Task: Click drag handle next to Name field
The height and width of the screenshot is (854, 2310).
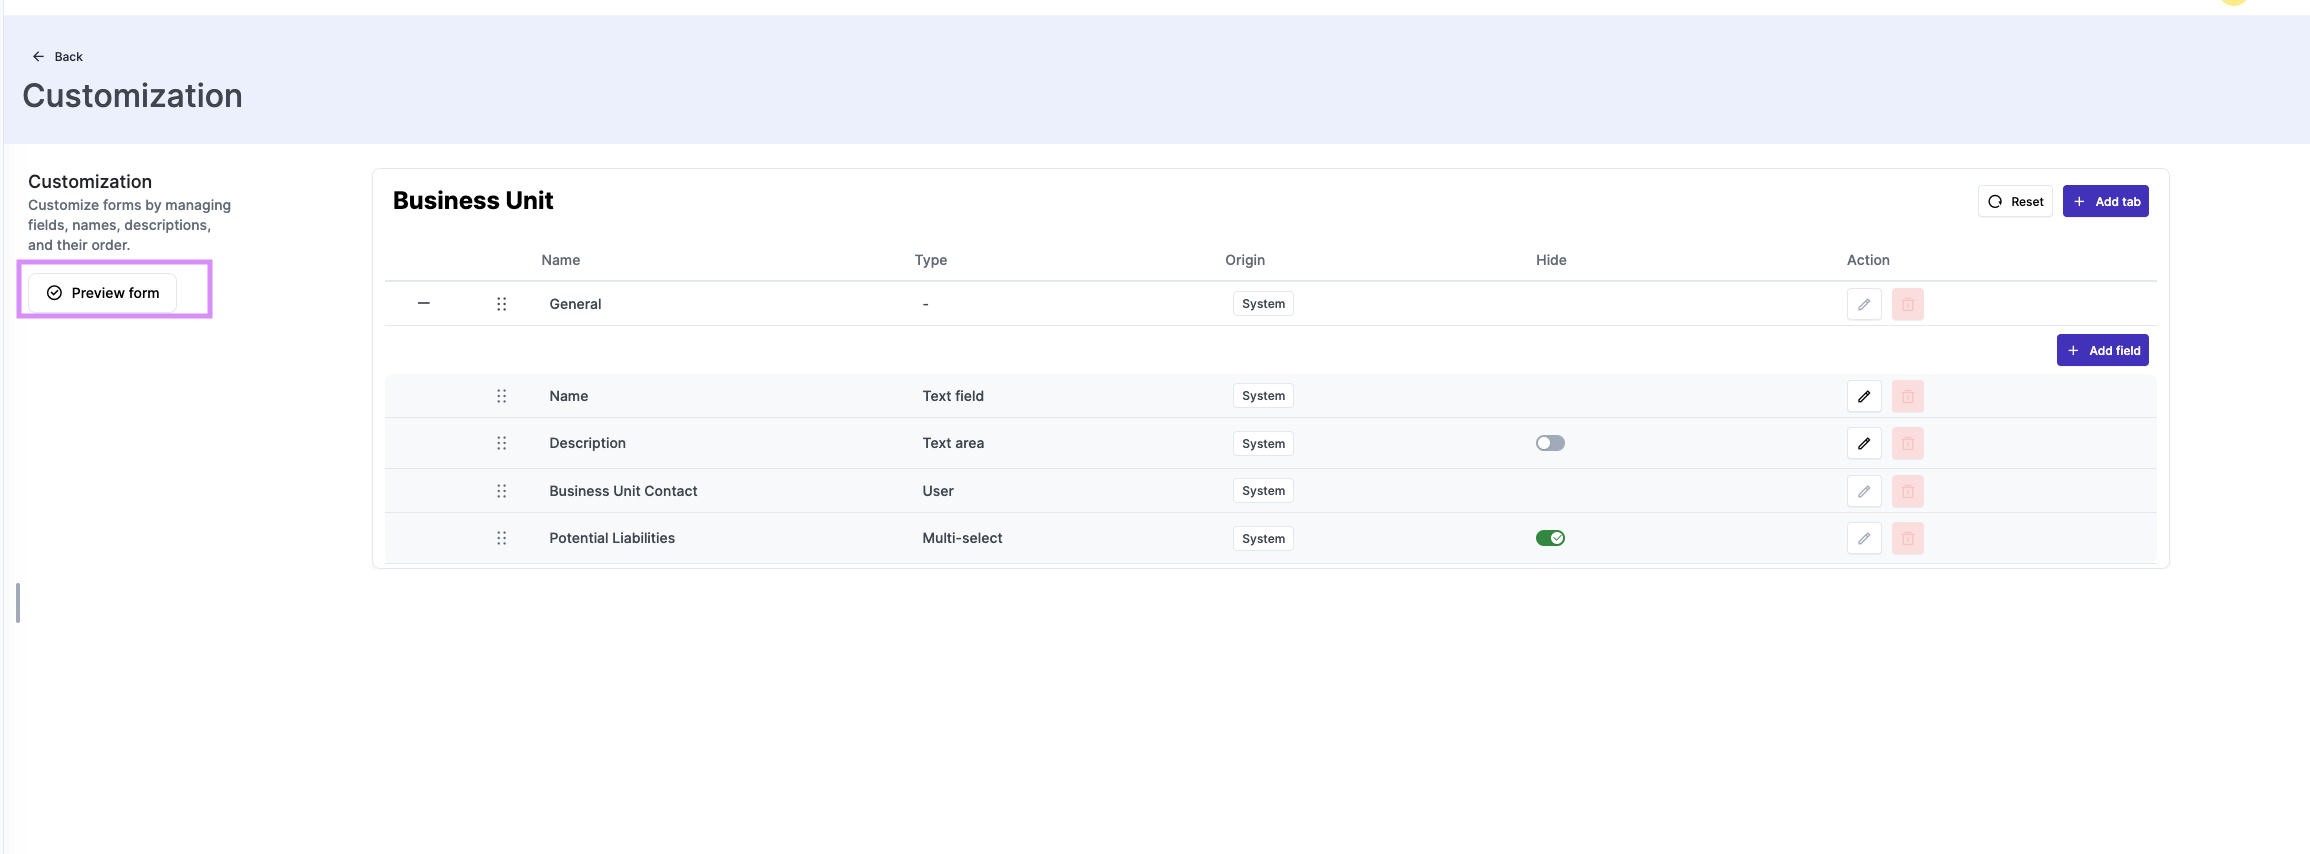Action: point(501,396)
